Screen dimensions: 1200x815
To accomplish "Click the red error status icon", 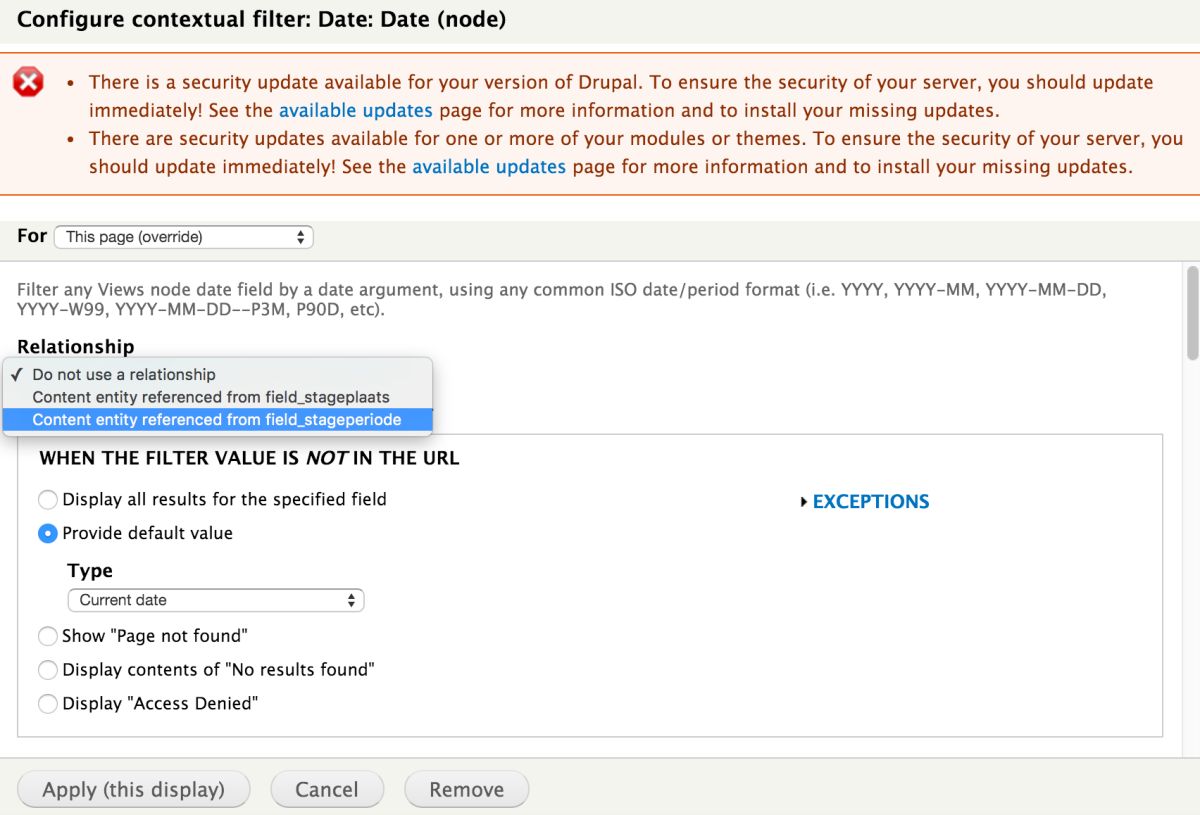I will point(28,83).
